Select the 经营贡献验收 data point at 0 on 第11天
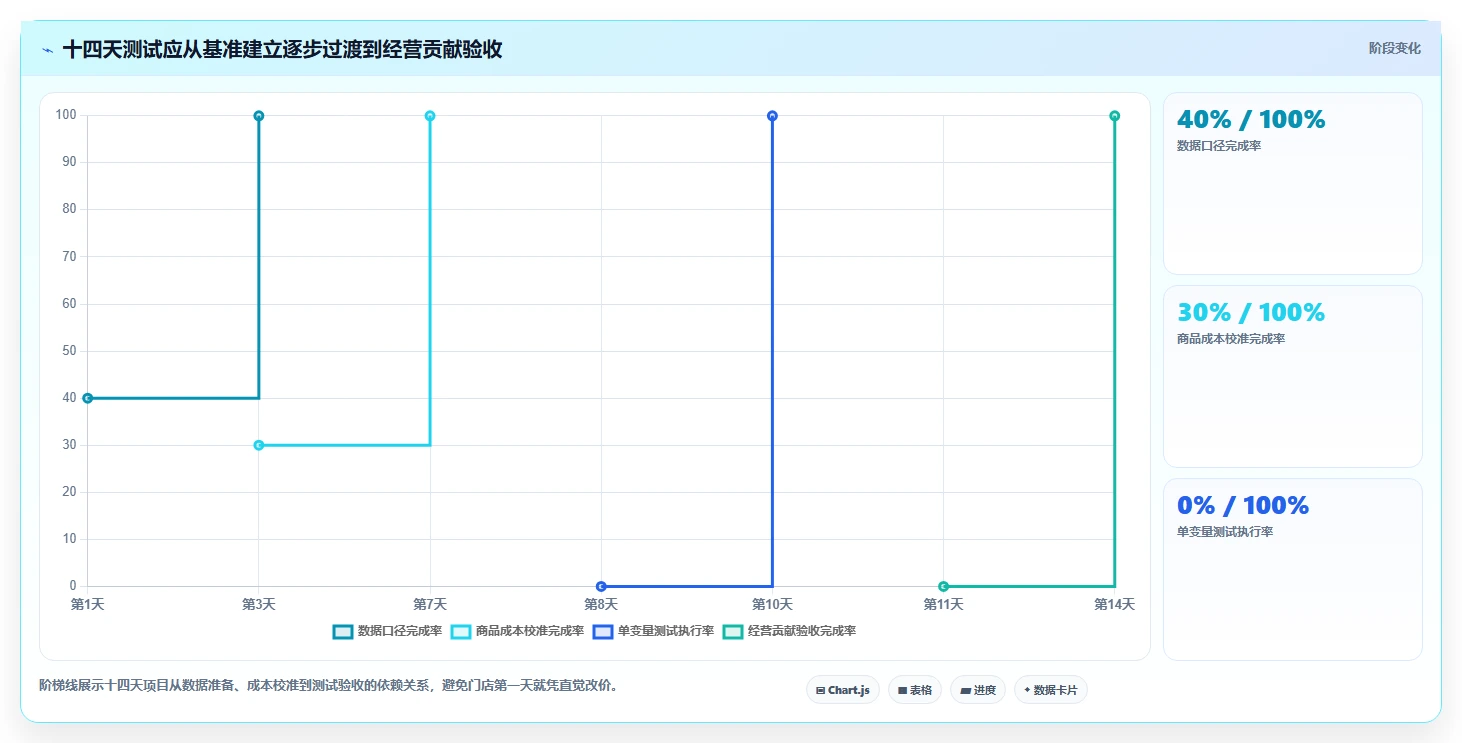Viewport: 1462px width, 743px height. 943,586
